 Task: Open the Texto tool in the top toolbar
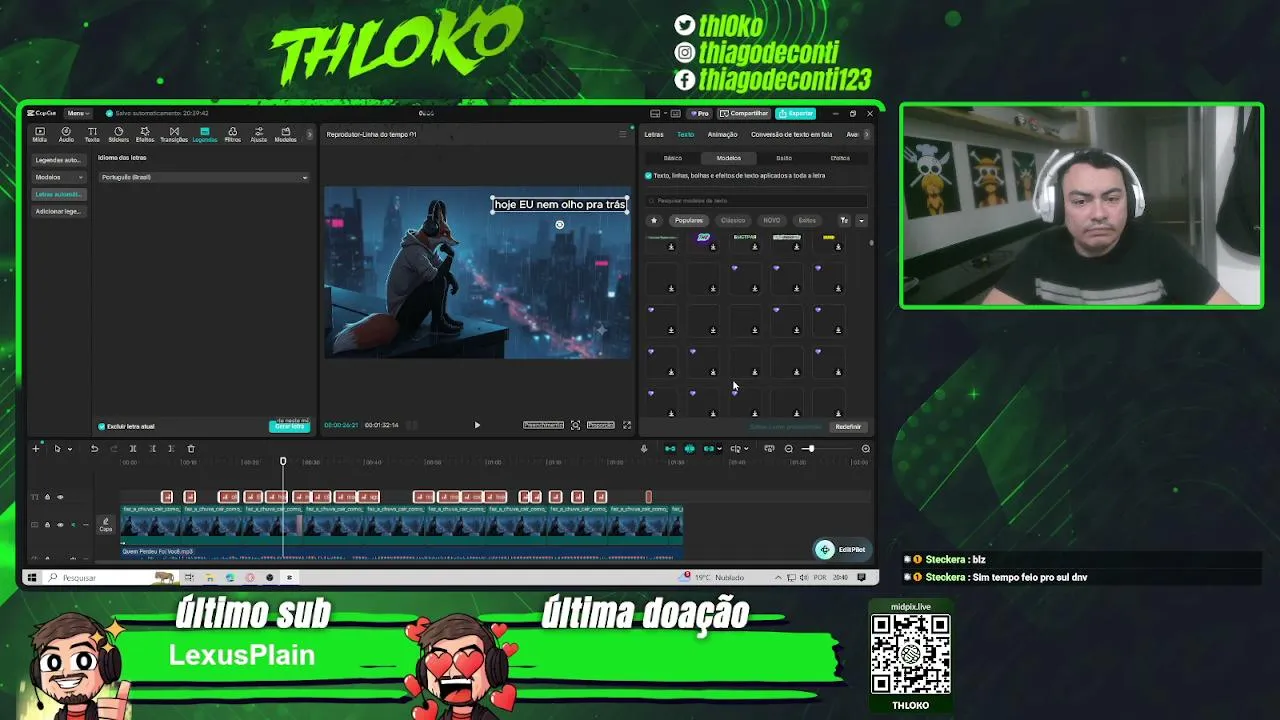coord(92,134)
